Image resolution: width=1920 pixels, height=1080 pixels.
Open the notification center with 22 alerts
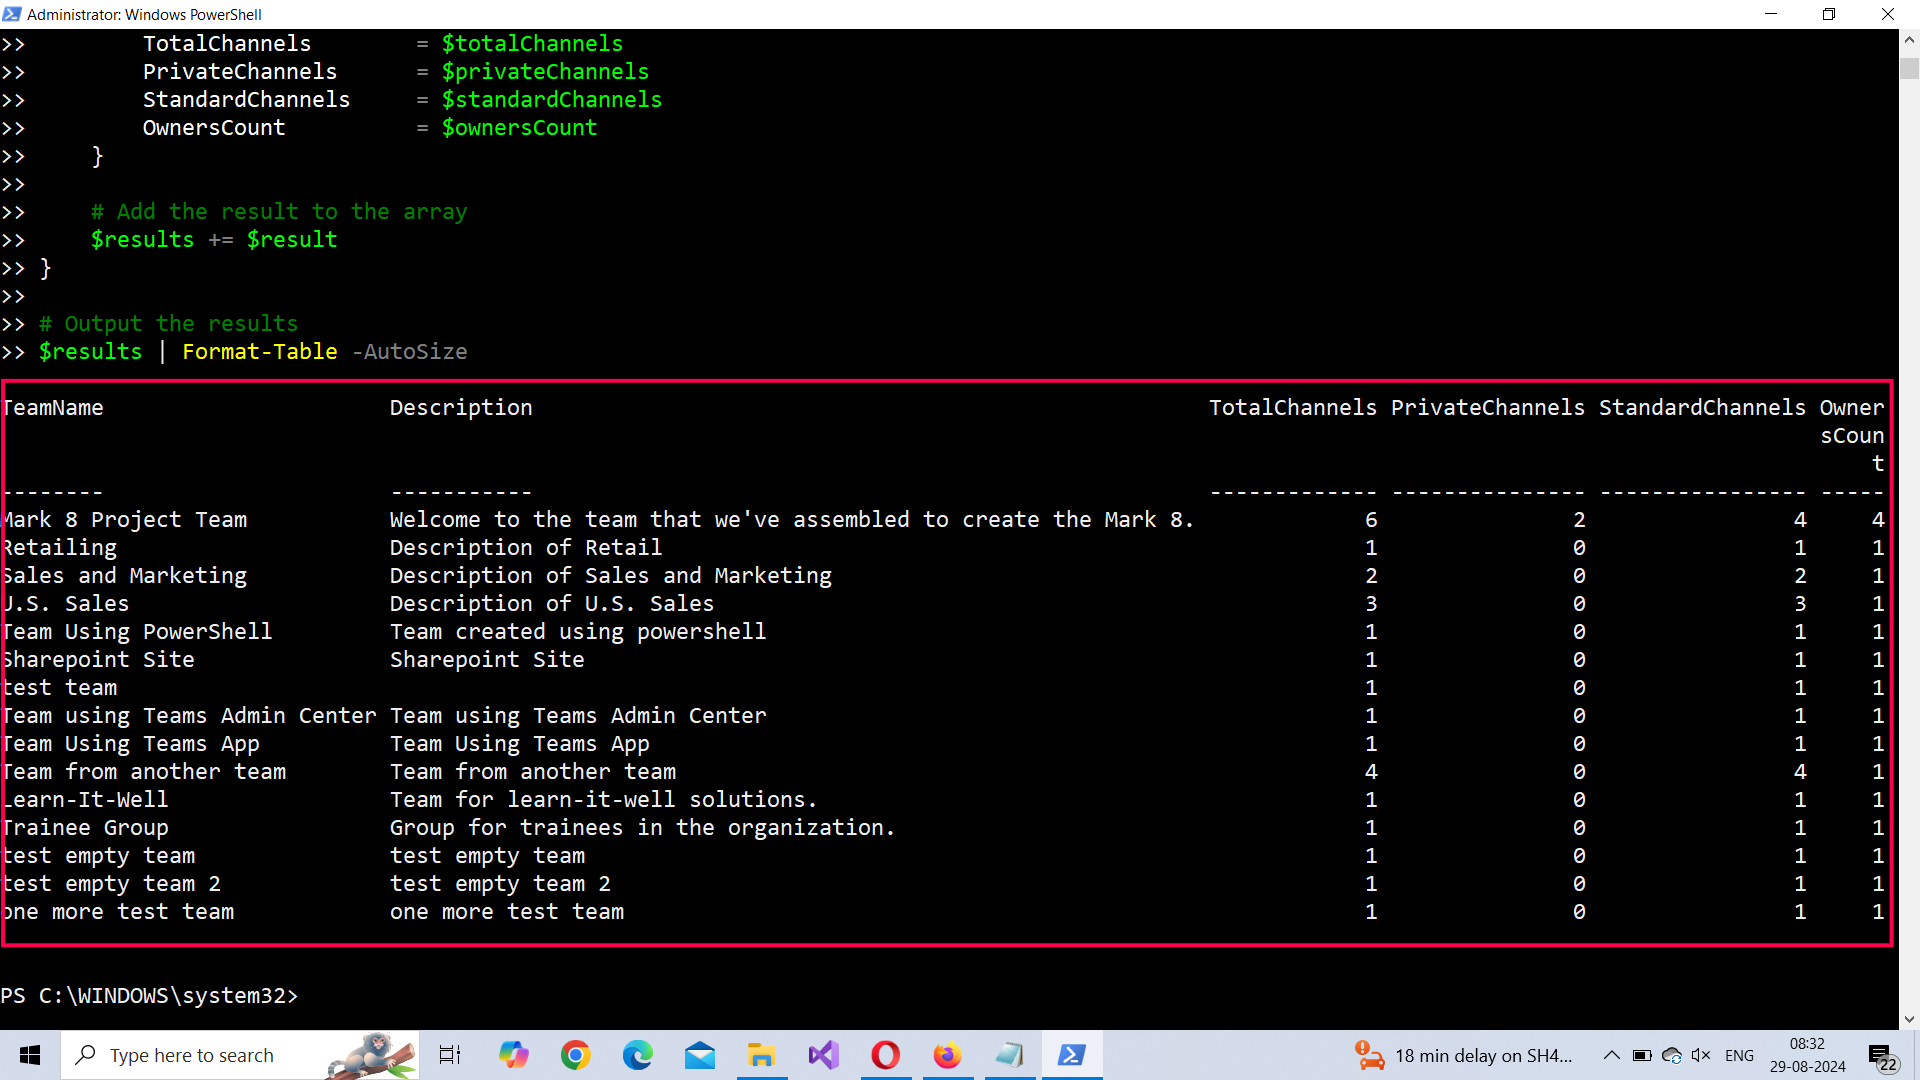pos(1882,1056)
